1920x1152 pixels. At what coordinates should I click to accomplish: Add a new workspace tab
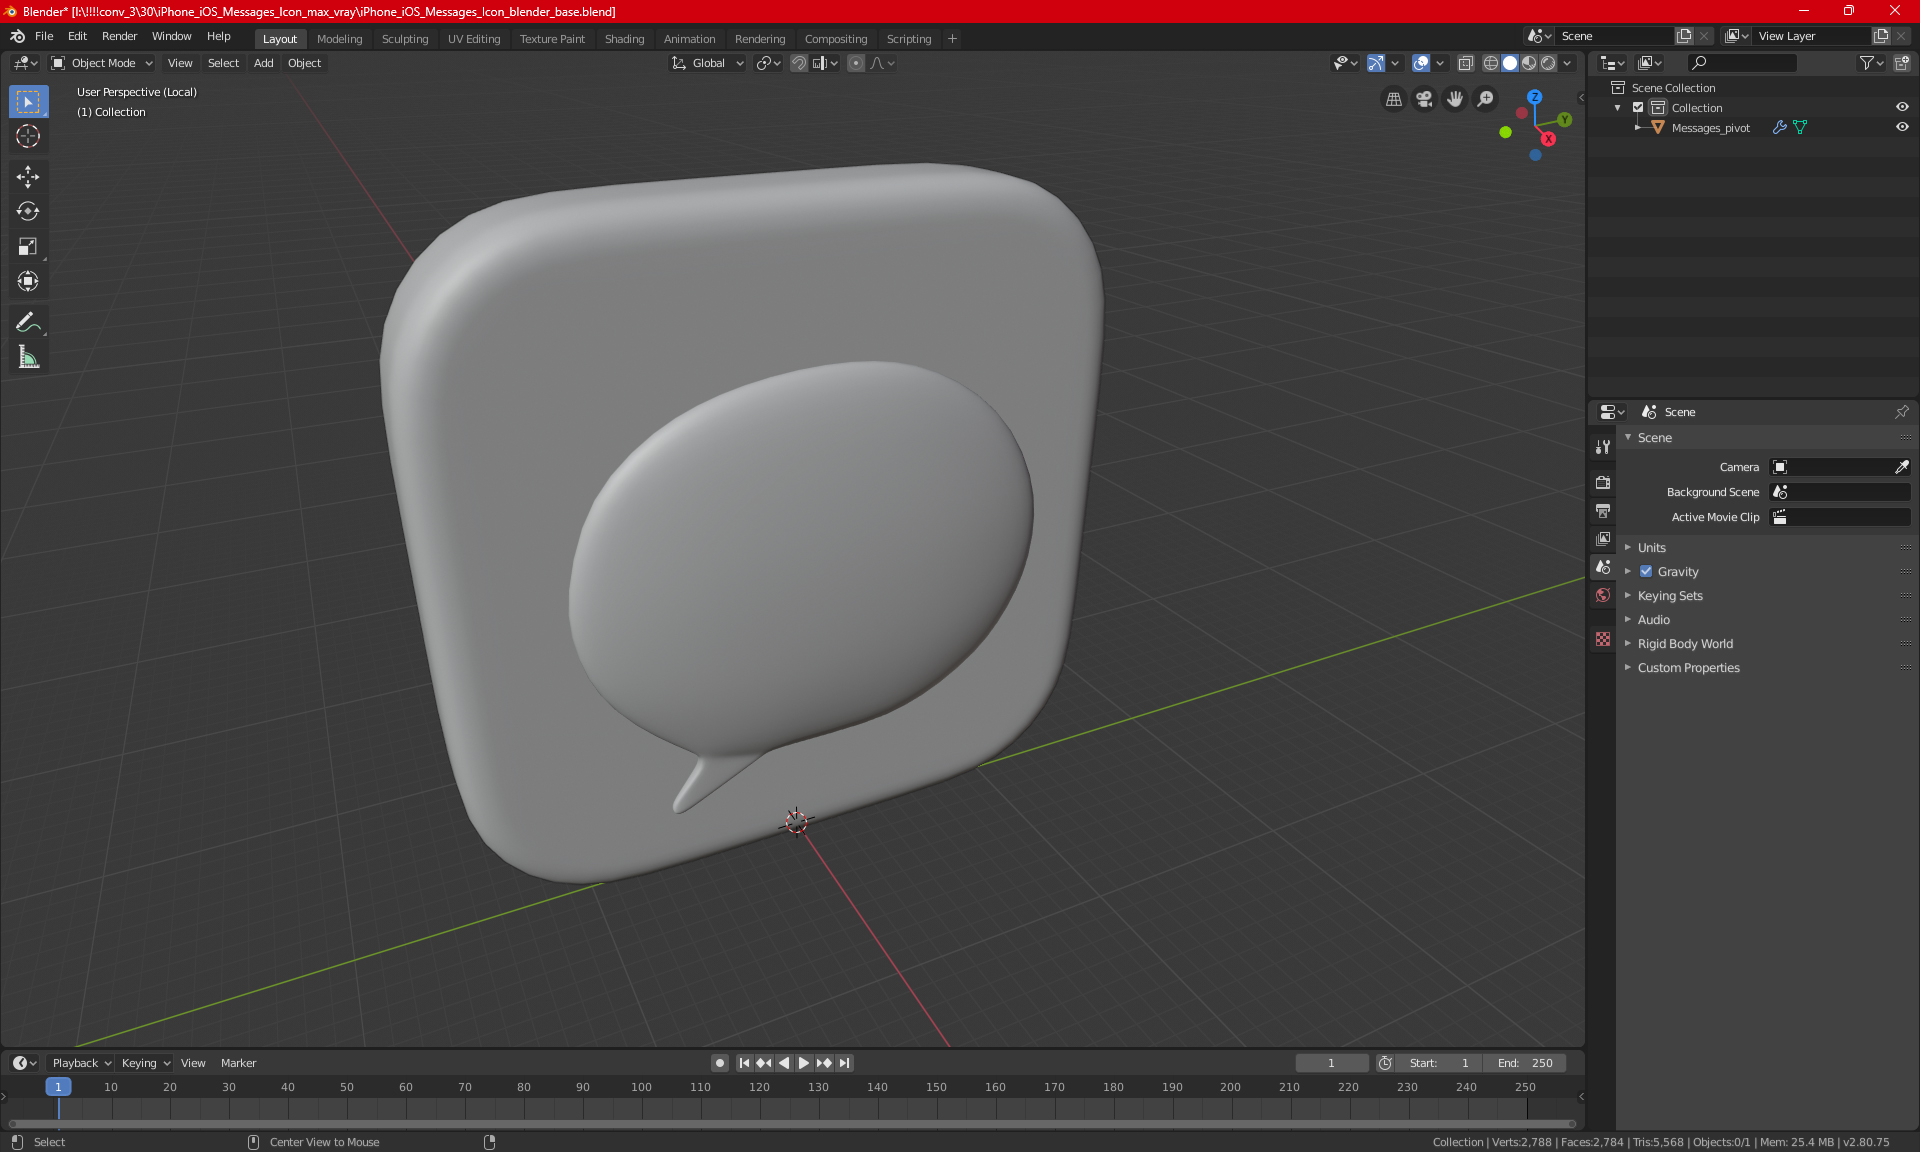pos(952,39)
